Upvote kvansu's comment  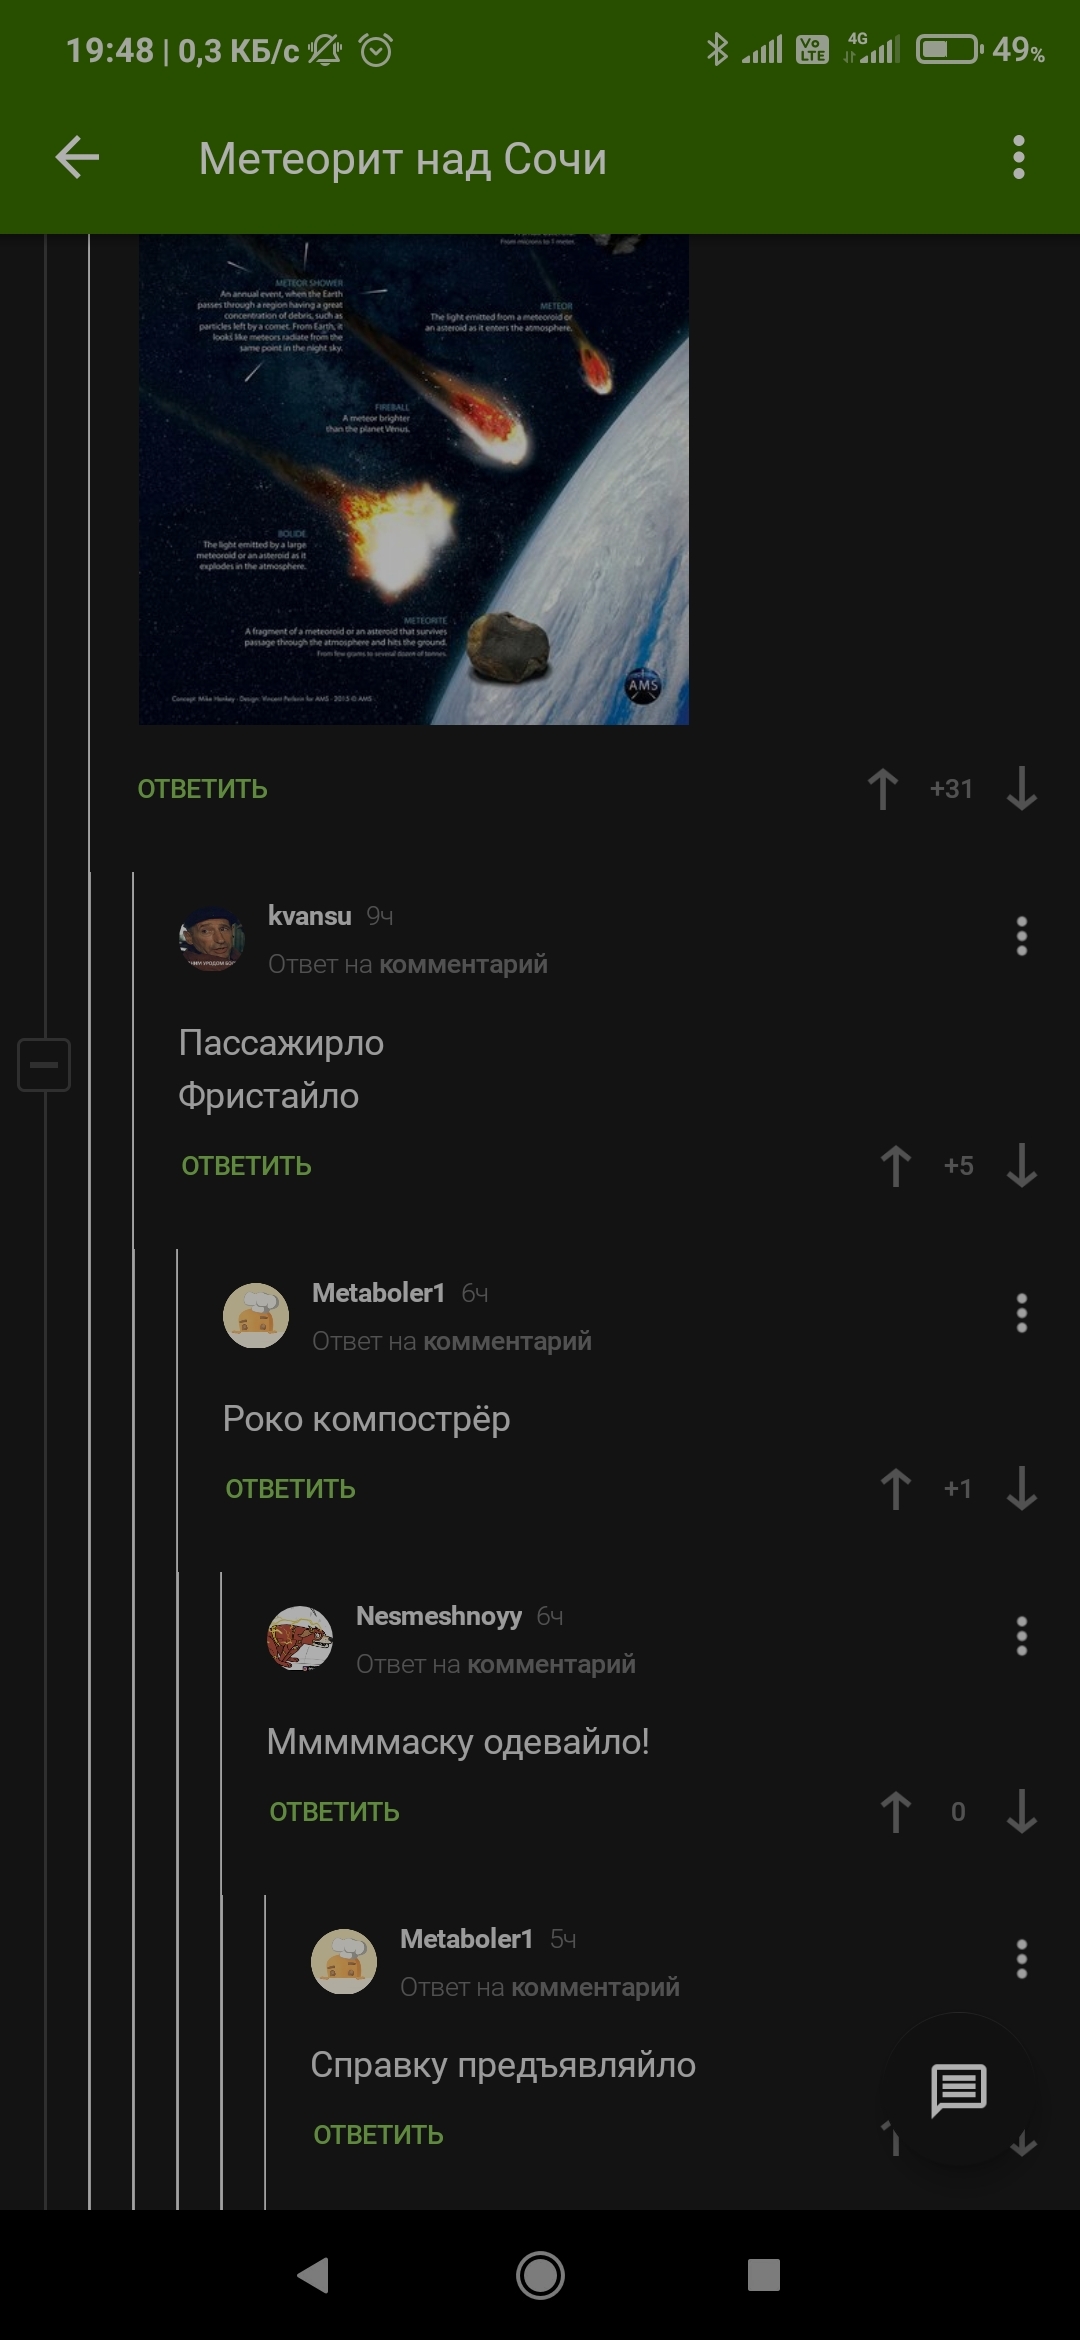pos(895,1166)
